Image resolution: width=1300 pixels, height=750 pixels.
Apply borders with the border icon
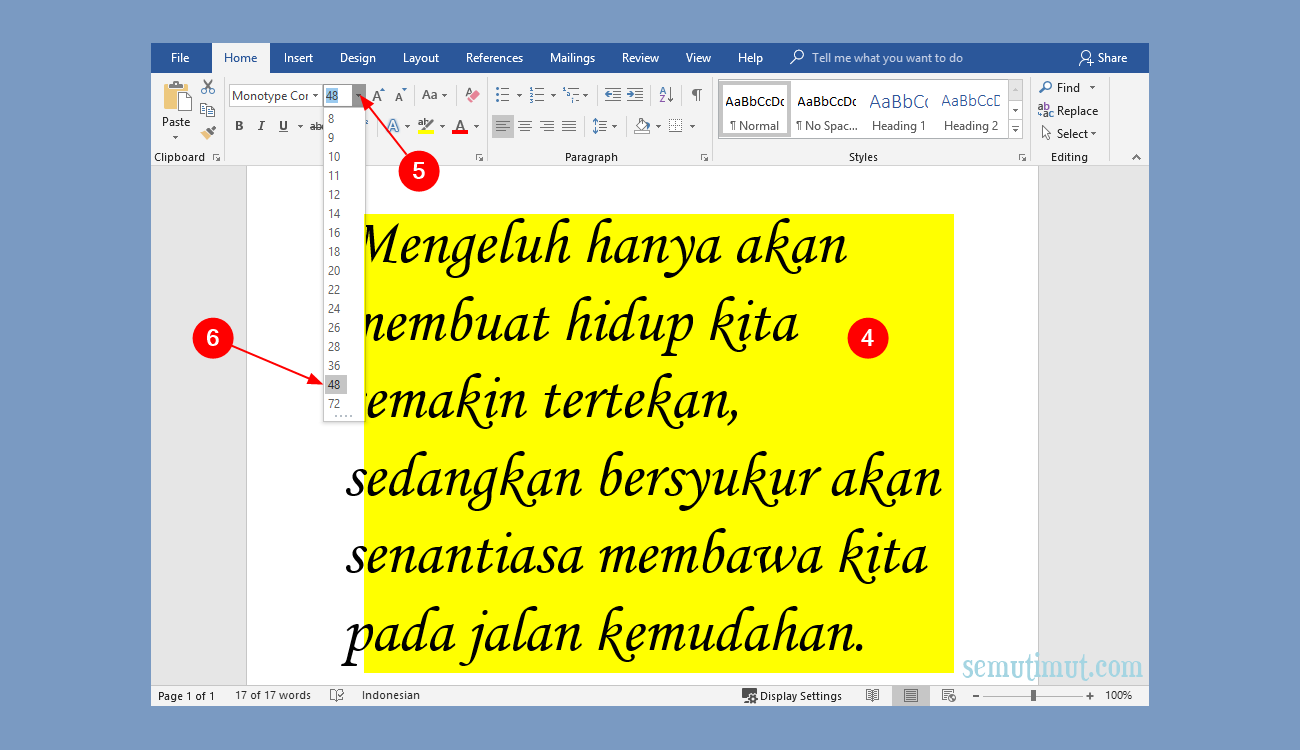coord(676,126)
